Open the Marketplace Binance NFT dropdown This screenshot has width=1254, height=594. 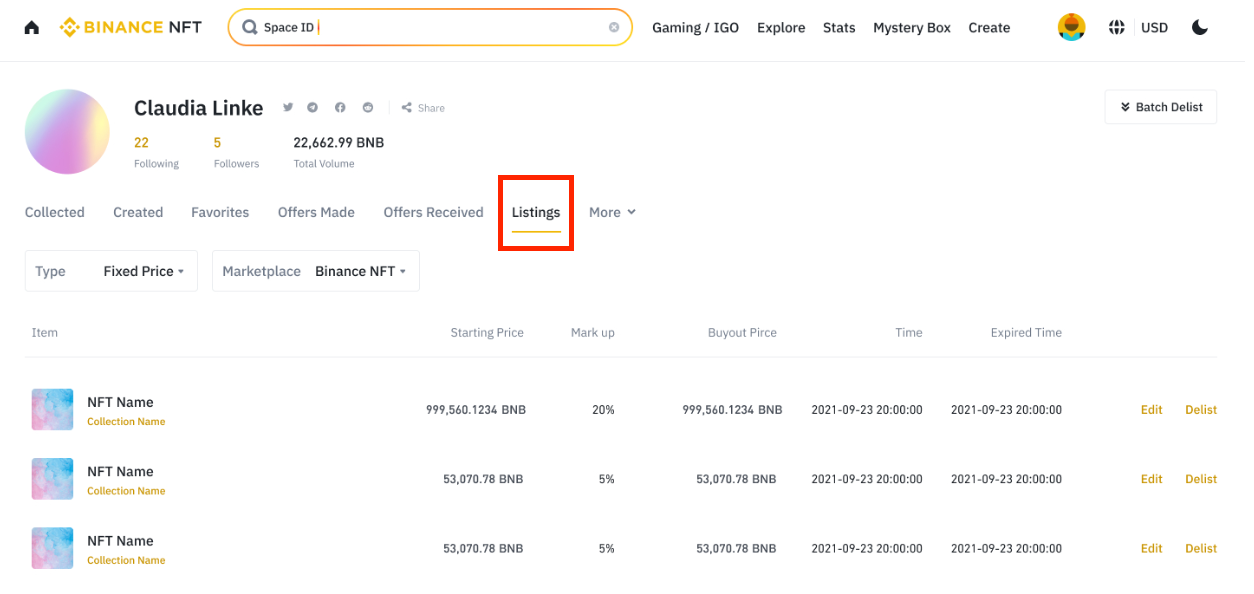315,271
